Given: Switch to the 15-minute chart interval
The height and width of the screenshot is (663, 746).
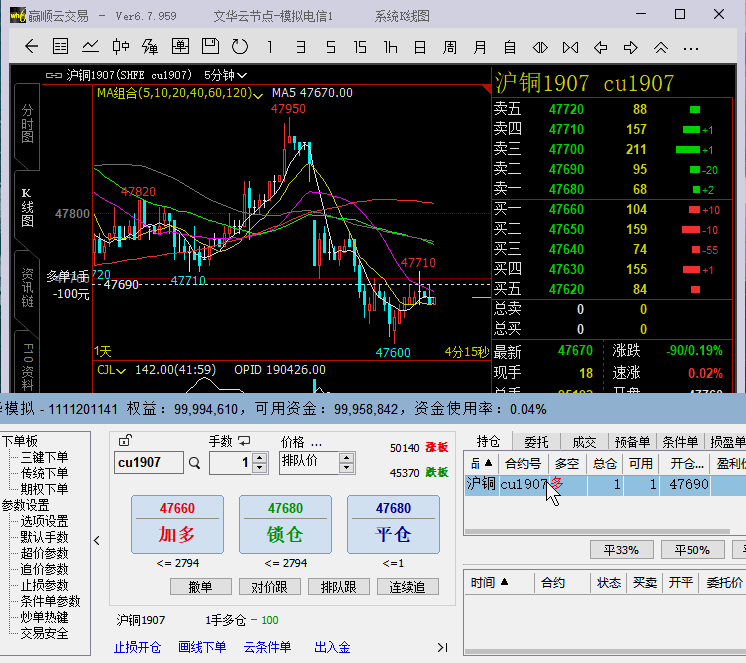Looking at the screenshot, I should point(360,46).
